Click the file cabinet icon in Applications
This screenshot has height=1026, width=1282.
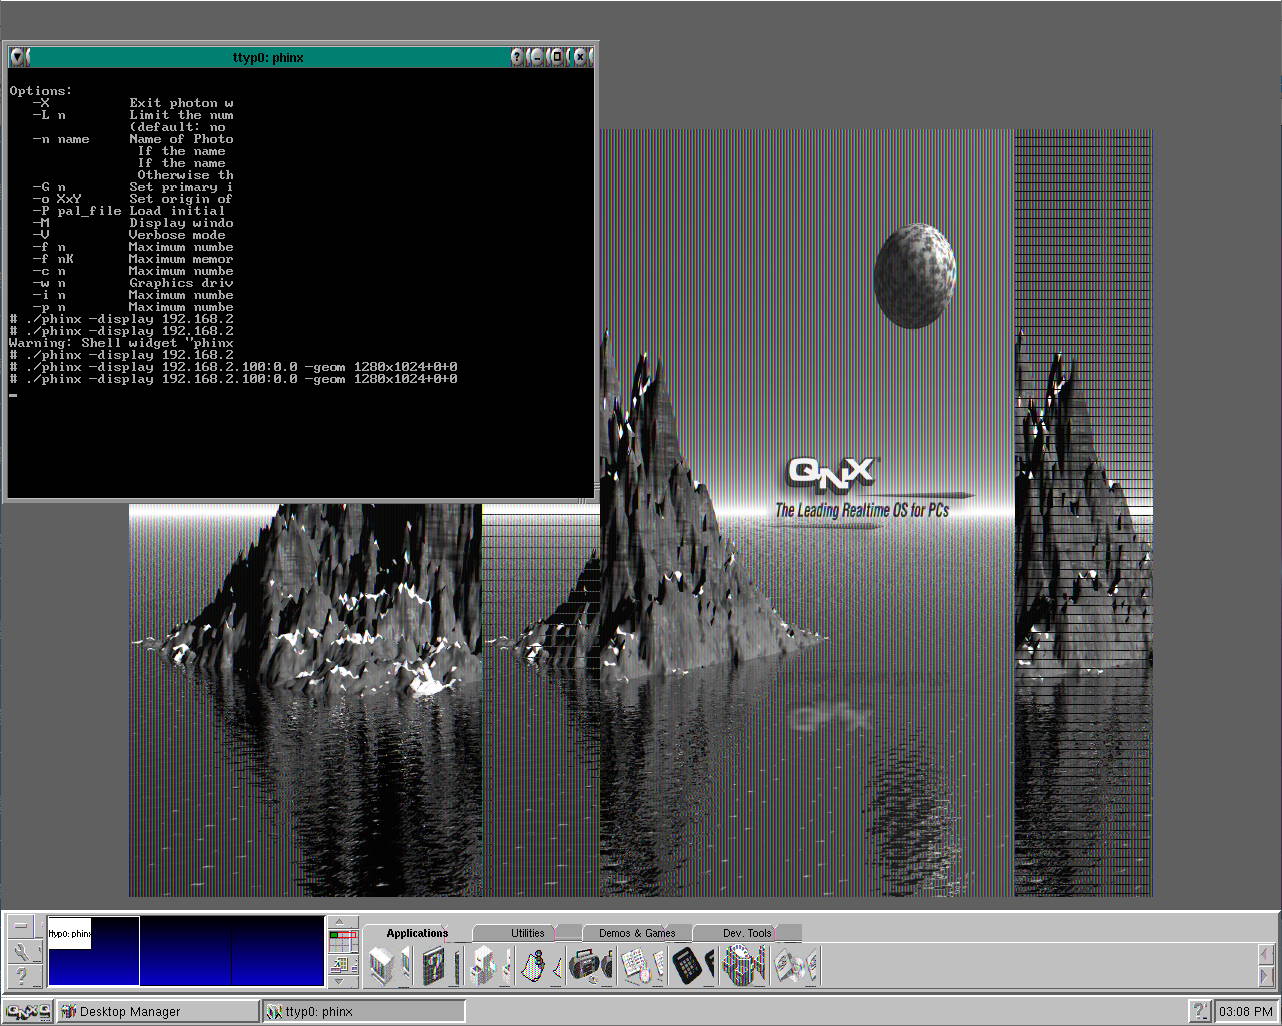pyautogui.click(x=382, y=966)
